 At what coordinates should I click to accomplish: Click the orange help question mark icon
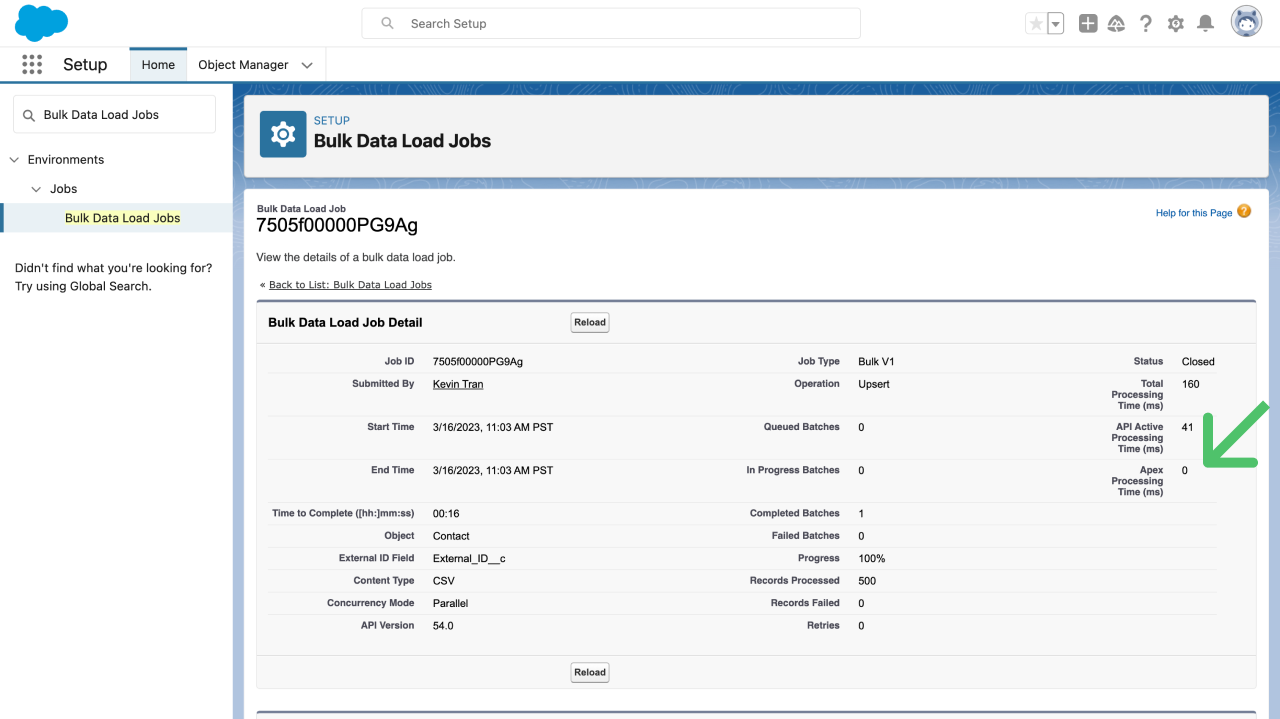[1244, 211]
